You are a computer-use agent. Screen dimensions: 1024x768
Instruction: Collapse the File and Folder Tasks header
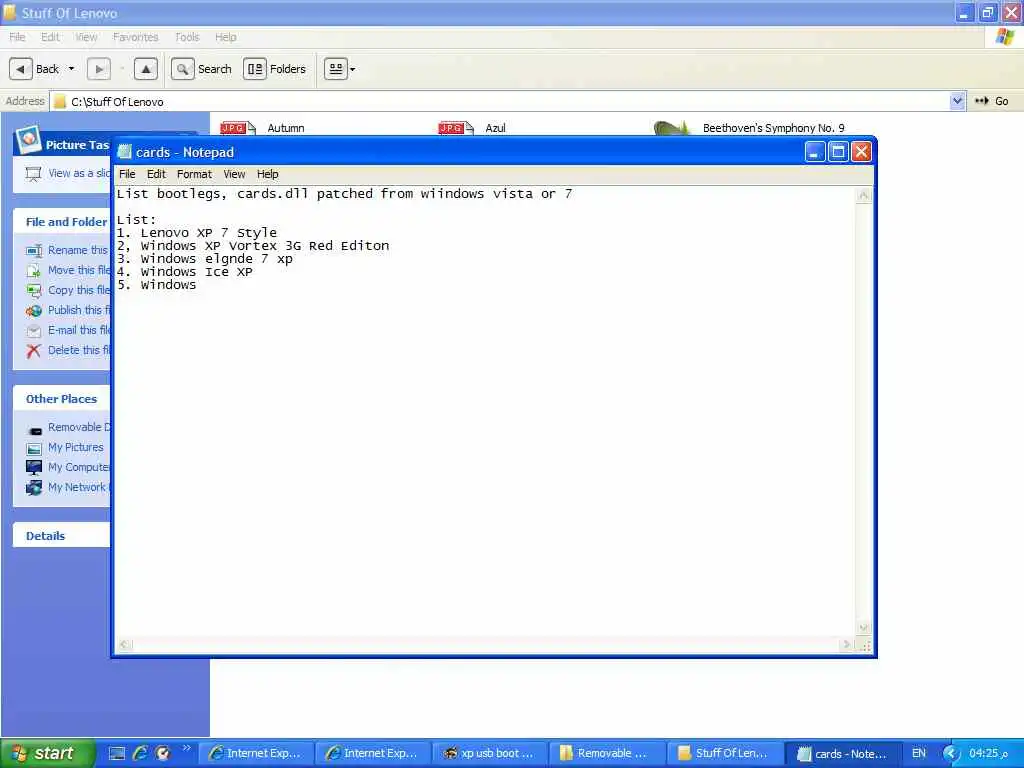[x=61, y=221]
